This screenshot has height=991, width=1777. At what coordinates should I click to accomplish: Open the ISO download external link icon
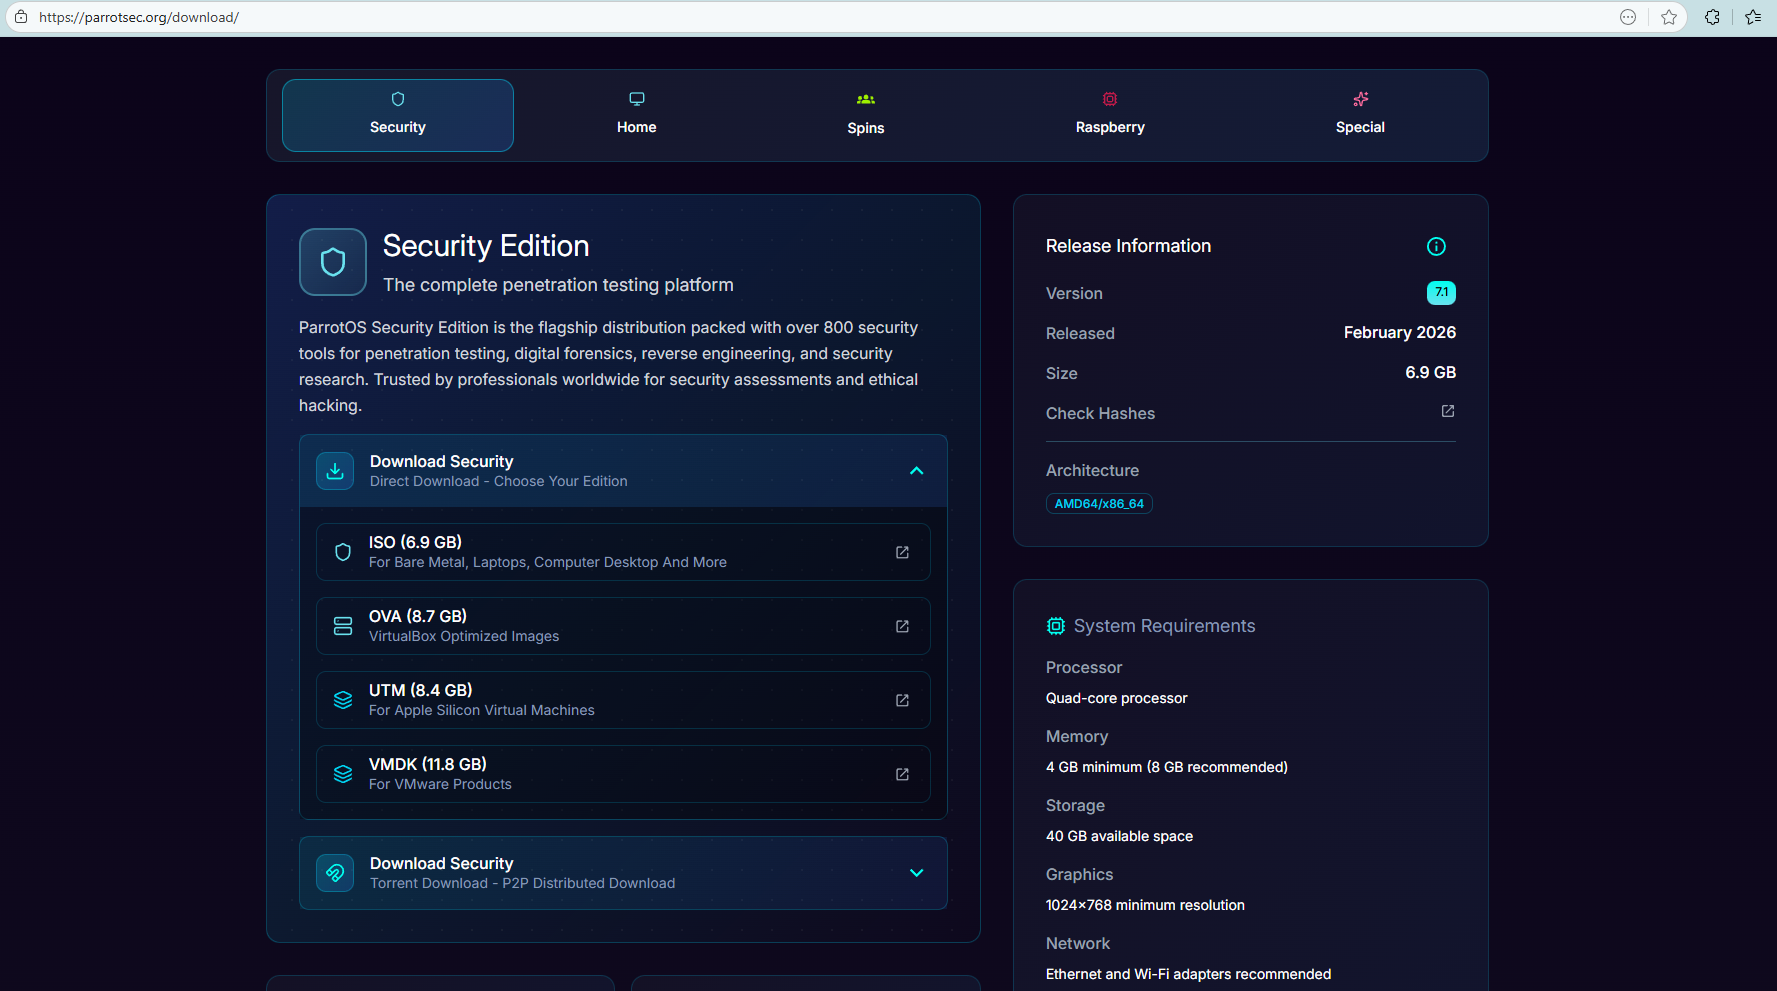(x=902, y=552)
